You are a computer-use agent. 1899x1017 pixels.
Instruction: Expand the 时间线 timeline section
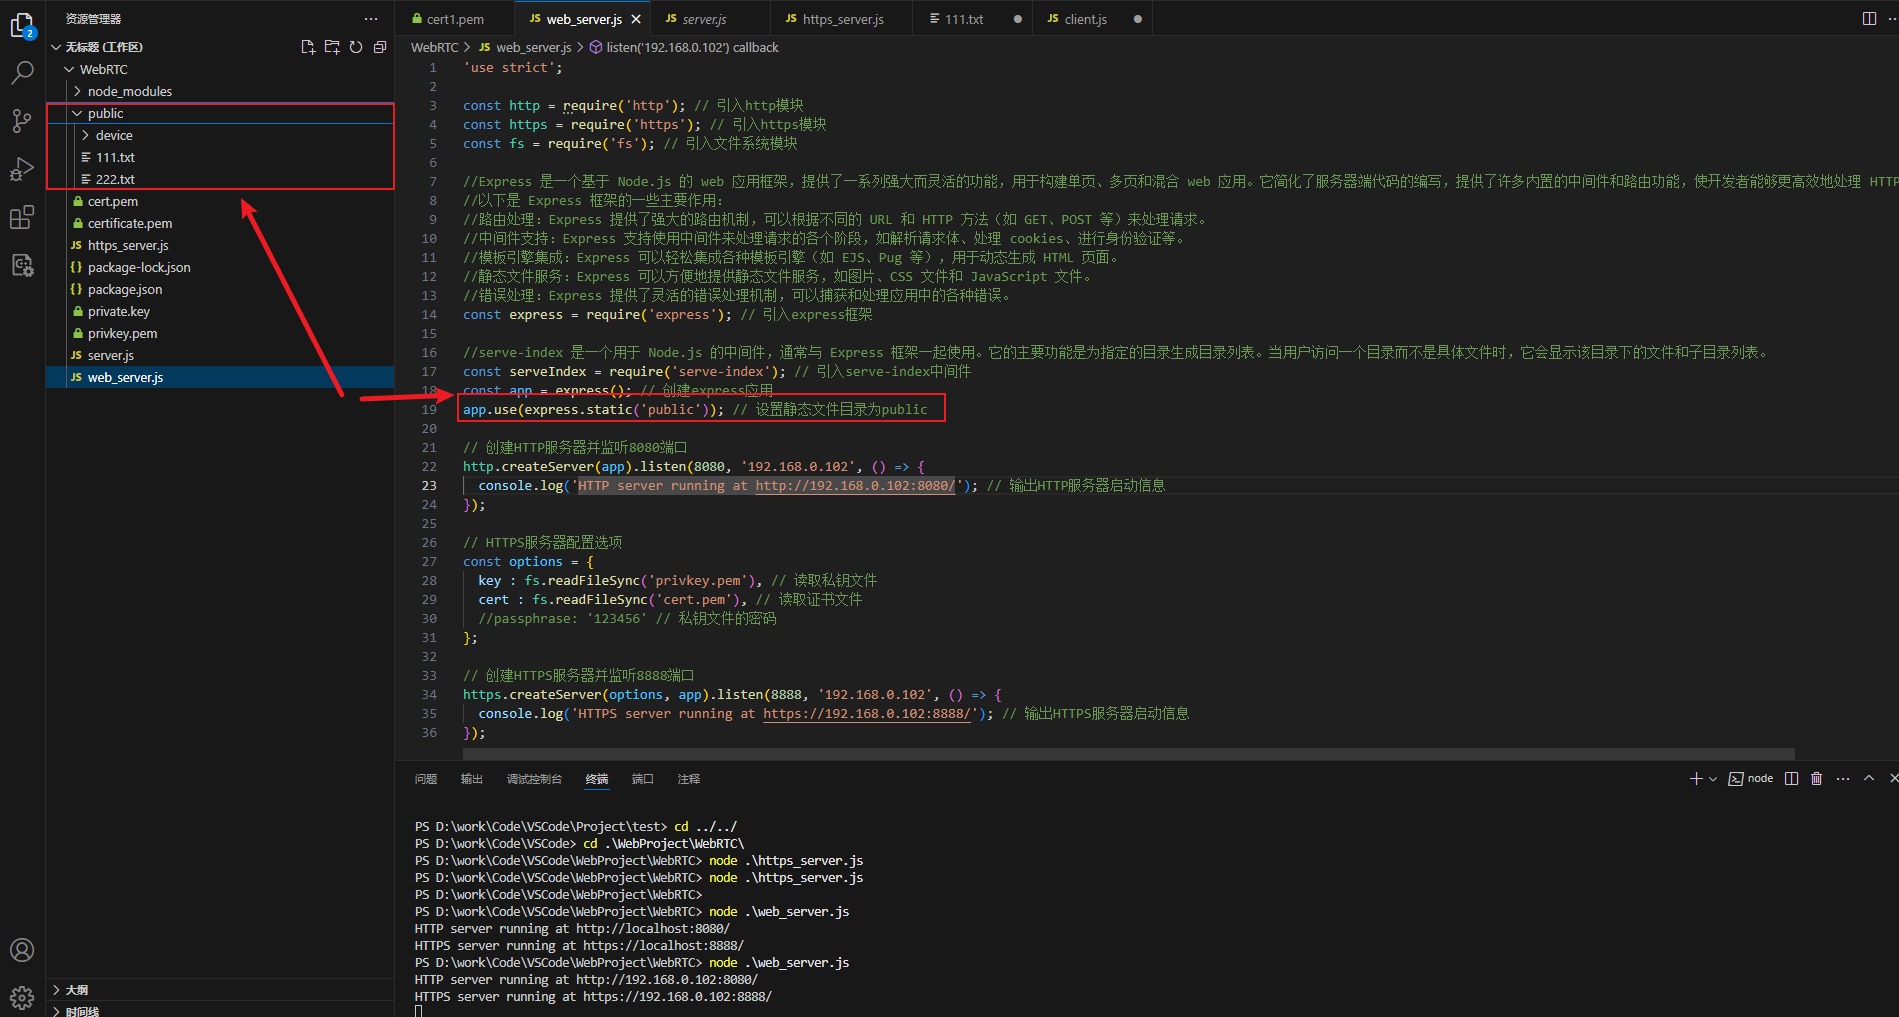(220, 1010)
